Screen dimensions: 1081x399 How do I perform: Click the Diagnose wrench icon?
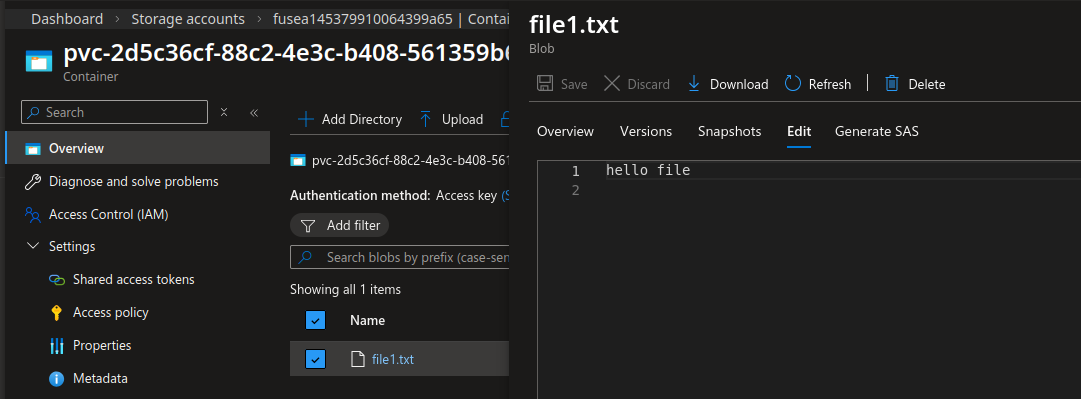click(x=32, y=182)
